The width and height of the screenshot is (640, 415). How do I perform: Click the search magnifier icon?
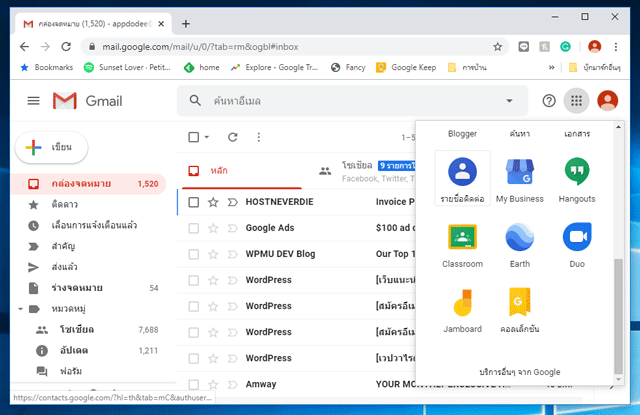pos(195,100)
